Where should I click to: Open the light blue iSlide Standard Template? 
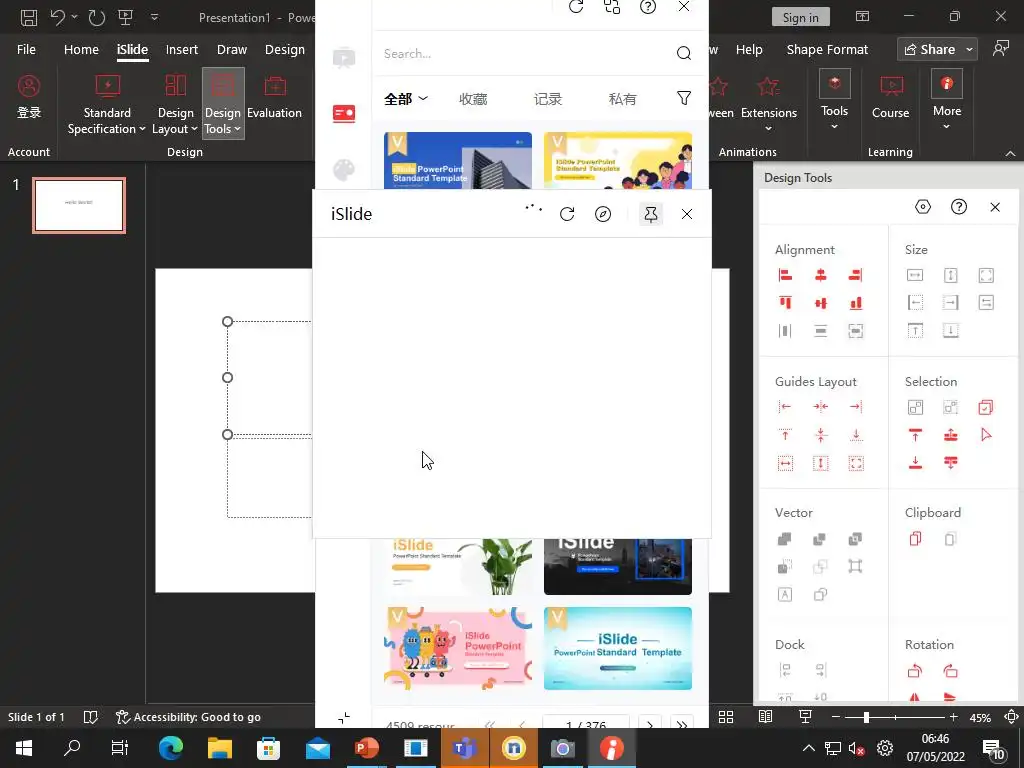618,648
